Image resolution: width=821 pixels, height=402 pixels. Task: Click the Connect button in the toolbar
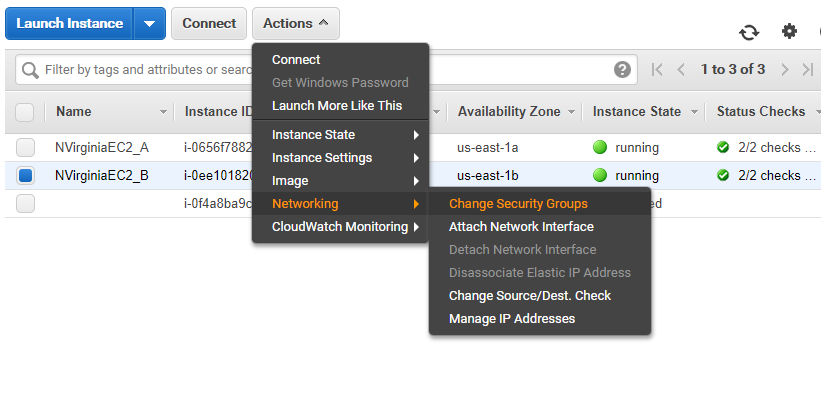pos(209,23)
